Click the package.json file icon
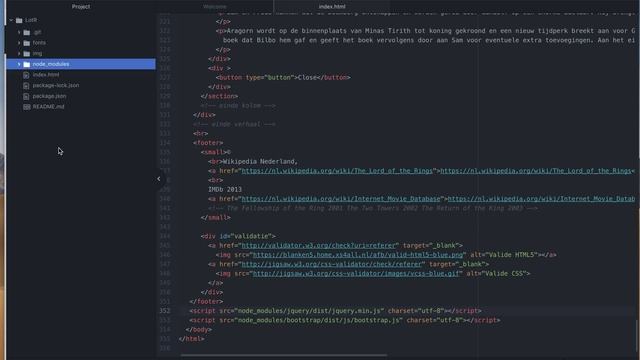Image resolution: width=640 pixels, height=360 pixels. point(26,96)
